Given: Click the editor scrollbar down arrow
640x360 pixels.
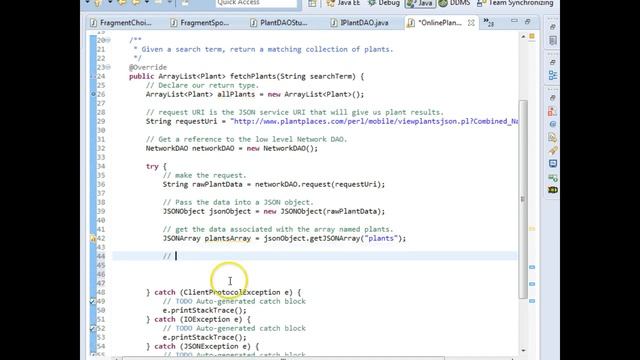Looking at the screenshot, I should coord(523,350).
